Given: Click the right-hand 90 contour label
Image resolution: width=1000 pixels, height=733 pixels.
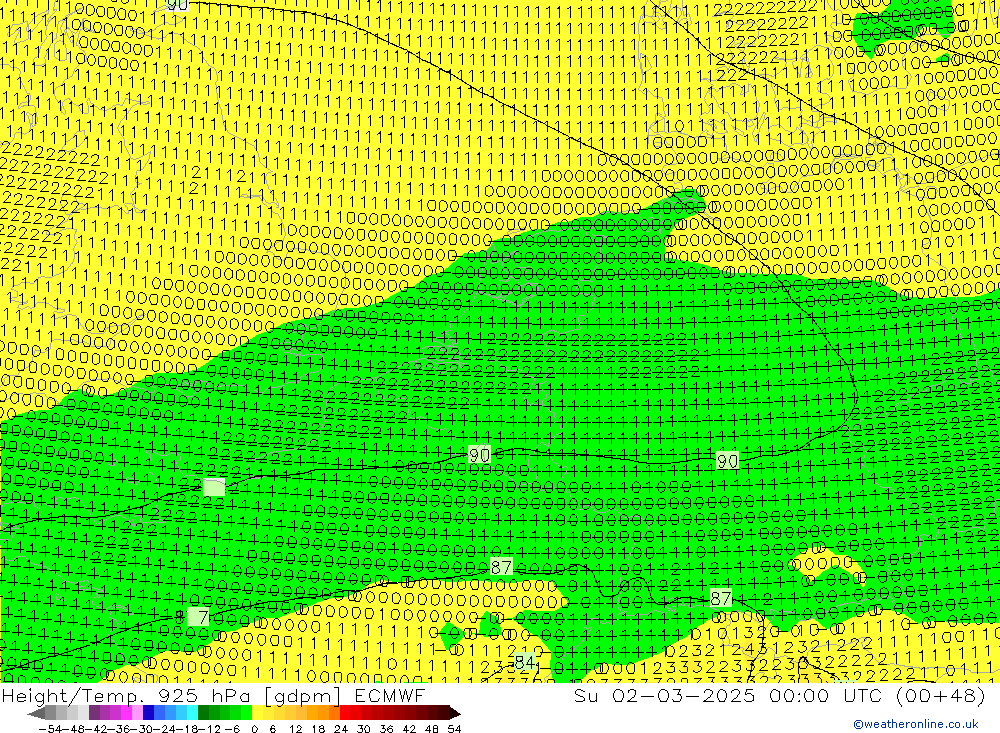Looking at the screenshot, I should pyautogui.click(x=728, y=461).
